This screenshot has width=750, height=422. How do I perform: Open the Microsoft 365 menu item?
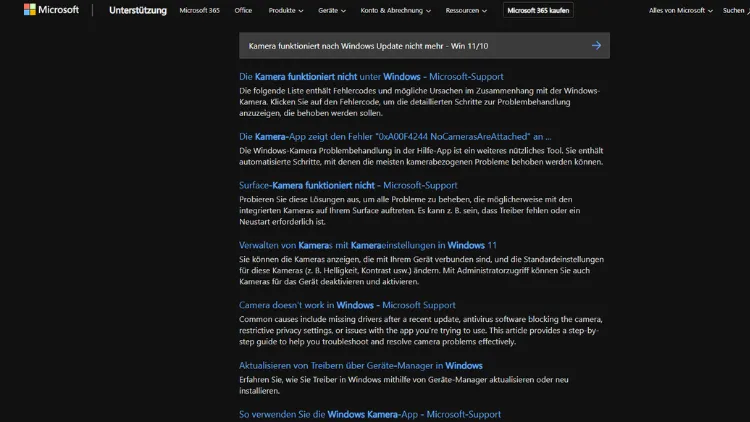pyautogui.click(x=199, y=10)
